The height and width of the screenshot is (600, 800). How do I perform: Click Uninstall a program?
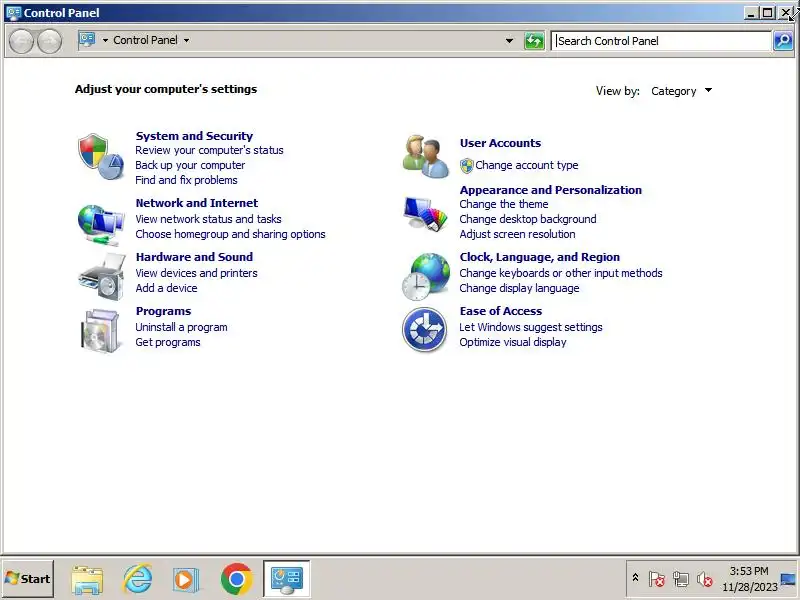[181, 328]
